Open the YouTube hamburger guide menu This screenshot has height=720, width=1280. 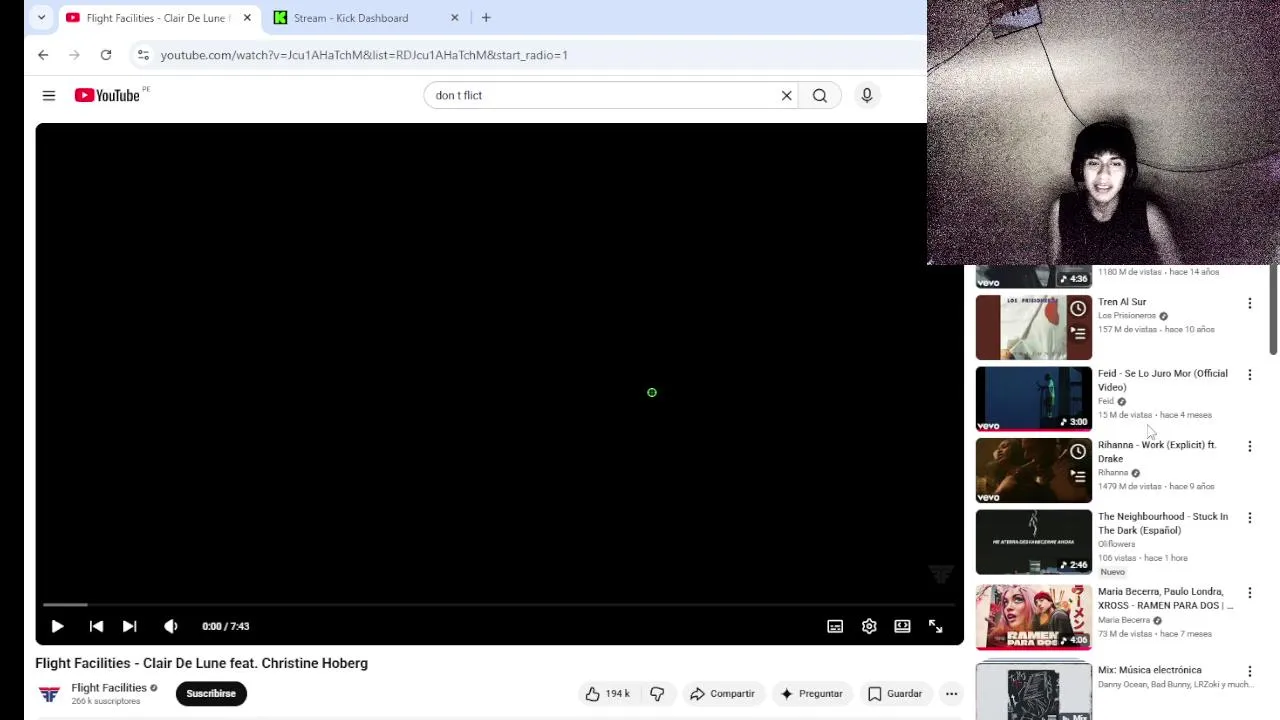pos(49,95)
